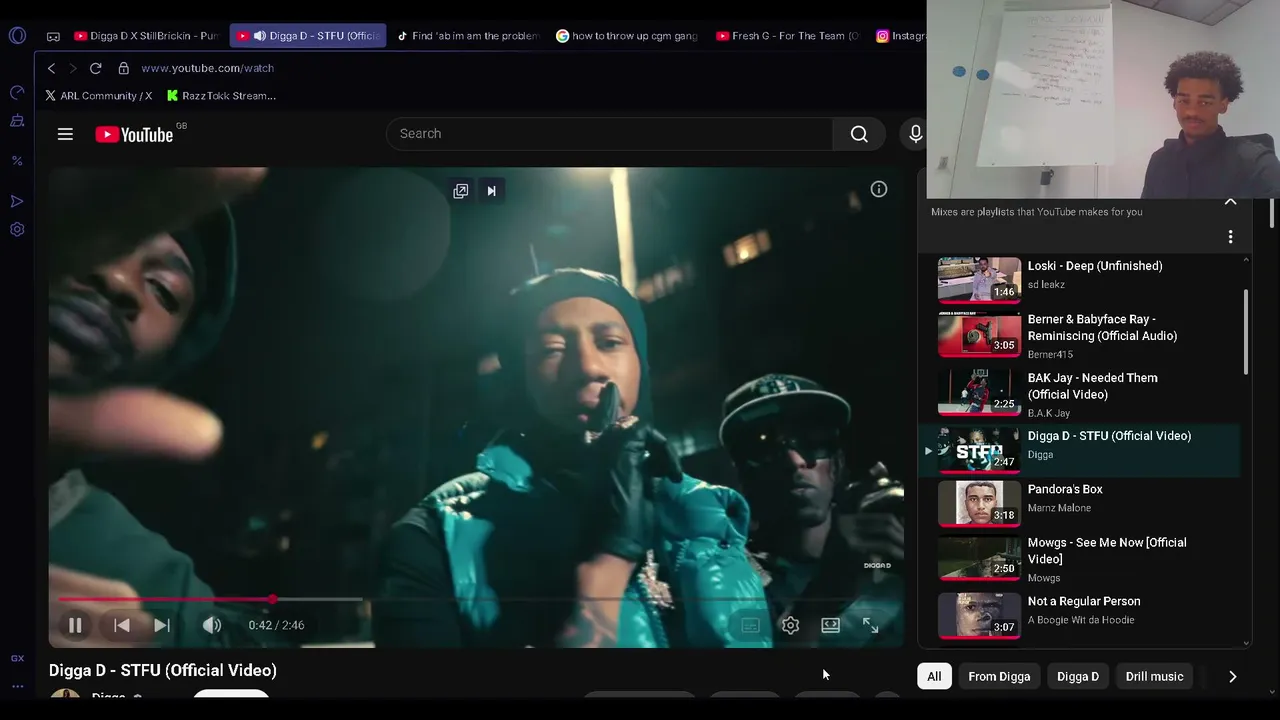Screen dimensions: 1280x720
Task: Reload the YouTube page
Action: pos(95,68)
